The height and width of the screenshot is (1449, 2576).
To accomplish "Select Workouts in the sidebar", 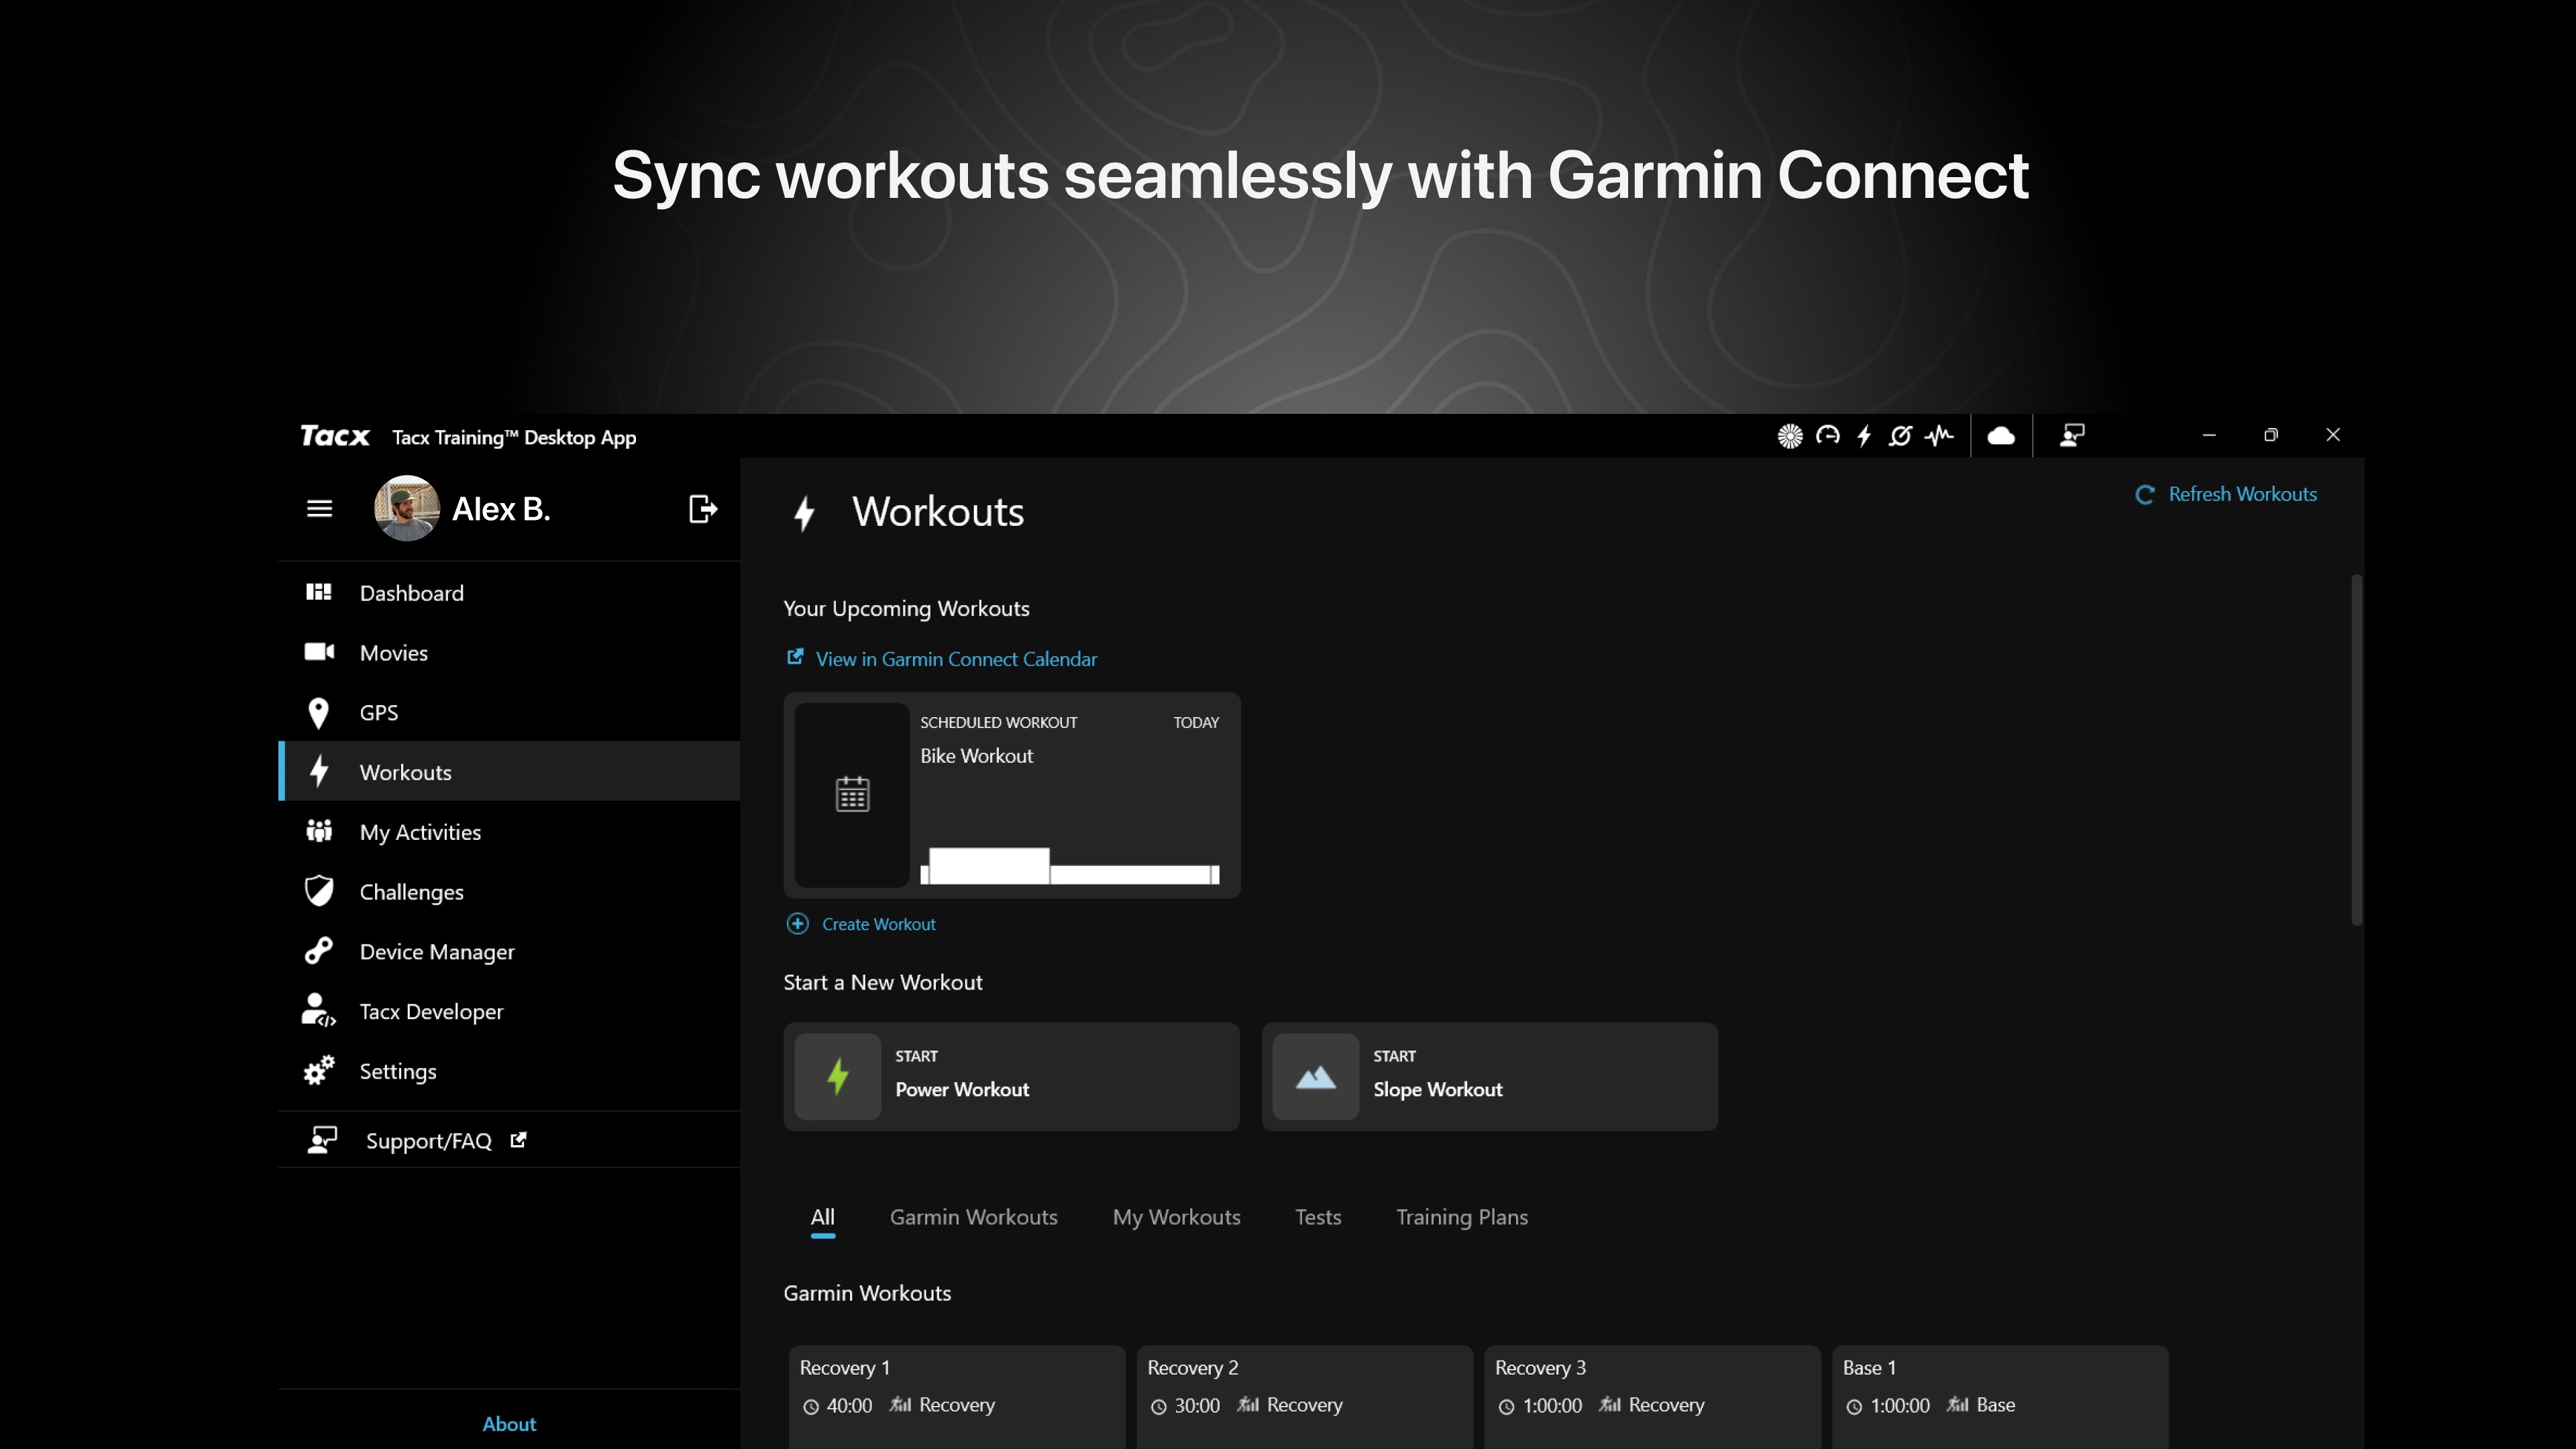I will [x=509, y=772].
